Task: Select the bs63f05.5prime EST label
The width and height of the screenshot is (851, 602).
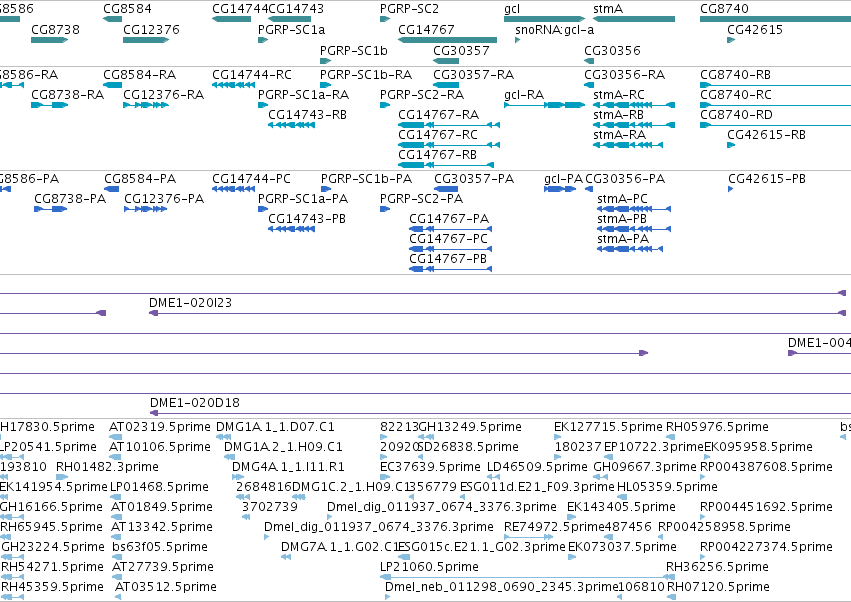Action: coord(160,547)
